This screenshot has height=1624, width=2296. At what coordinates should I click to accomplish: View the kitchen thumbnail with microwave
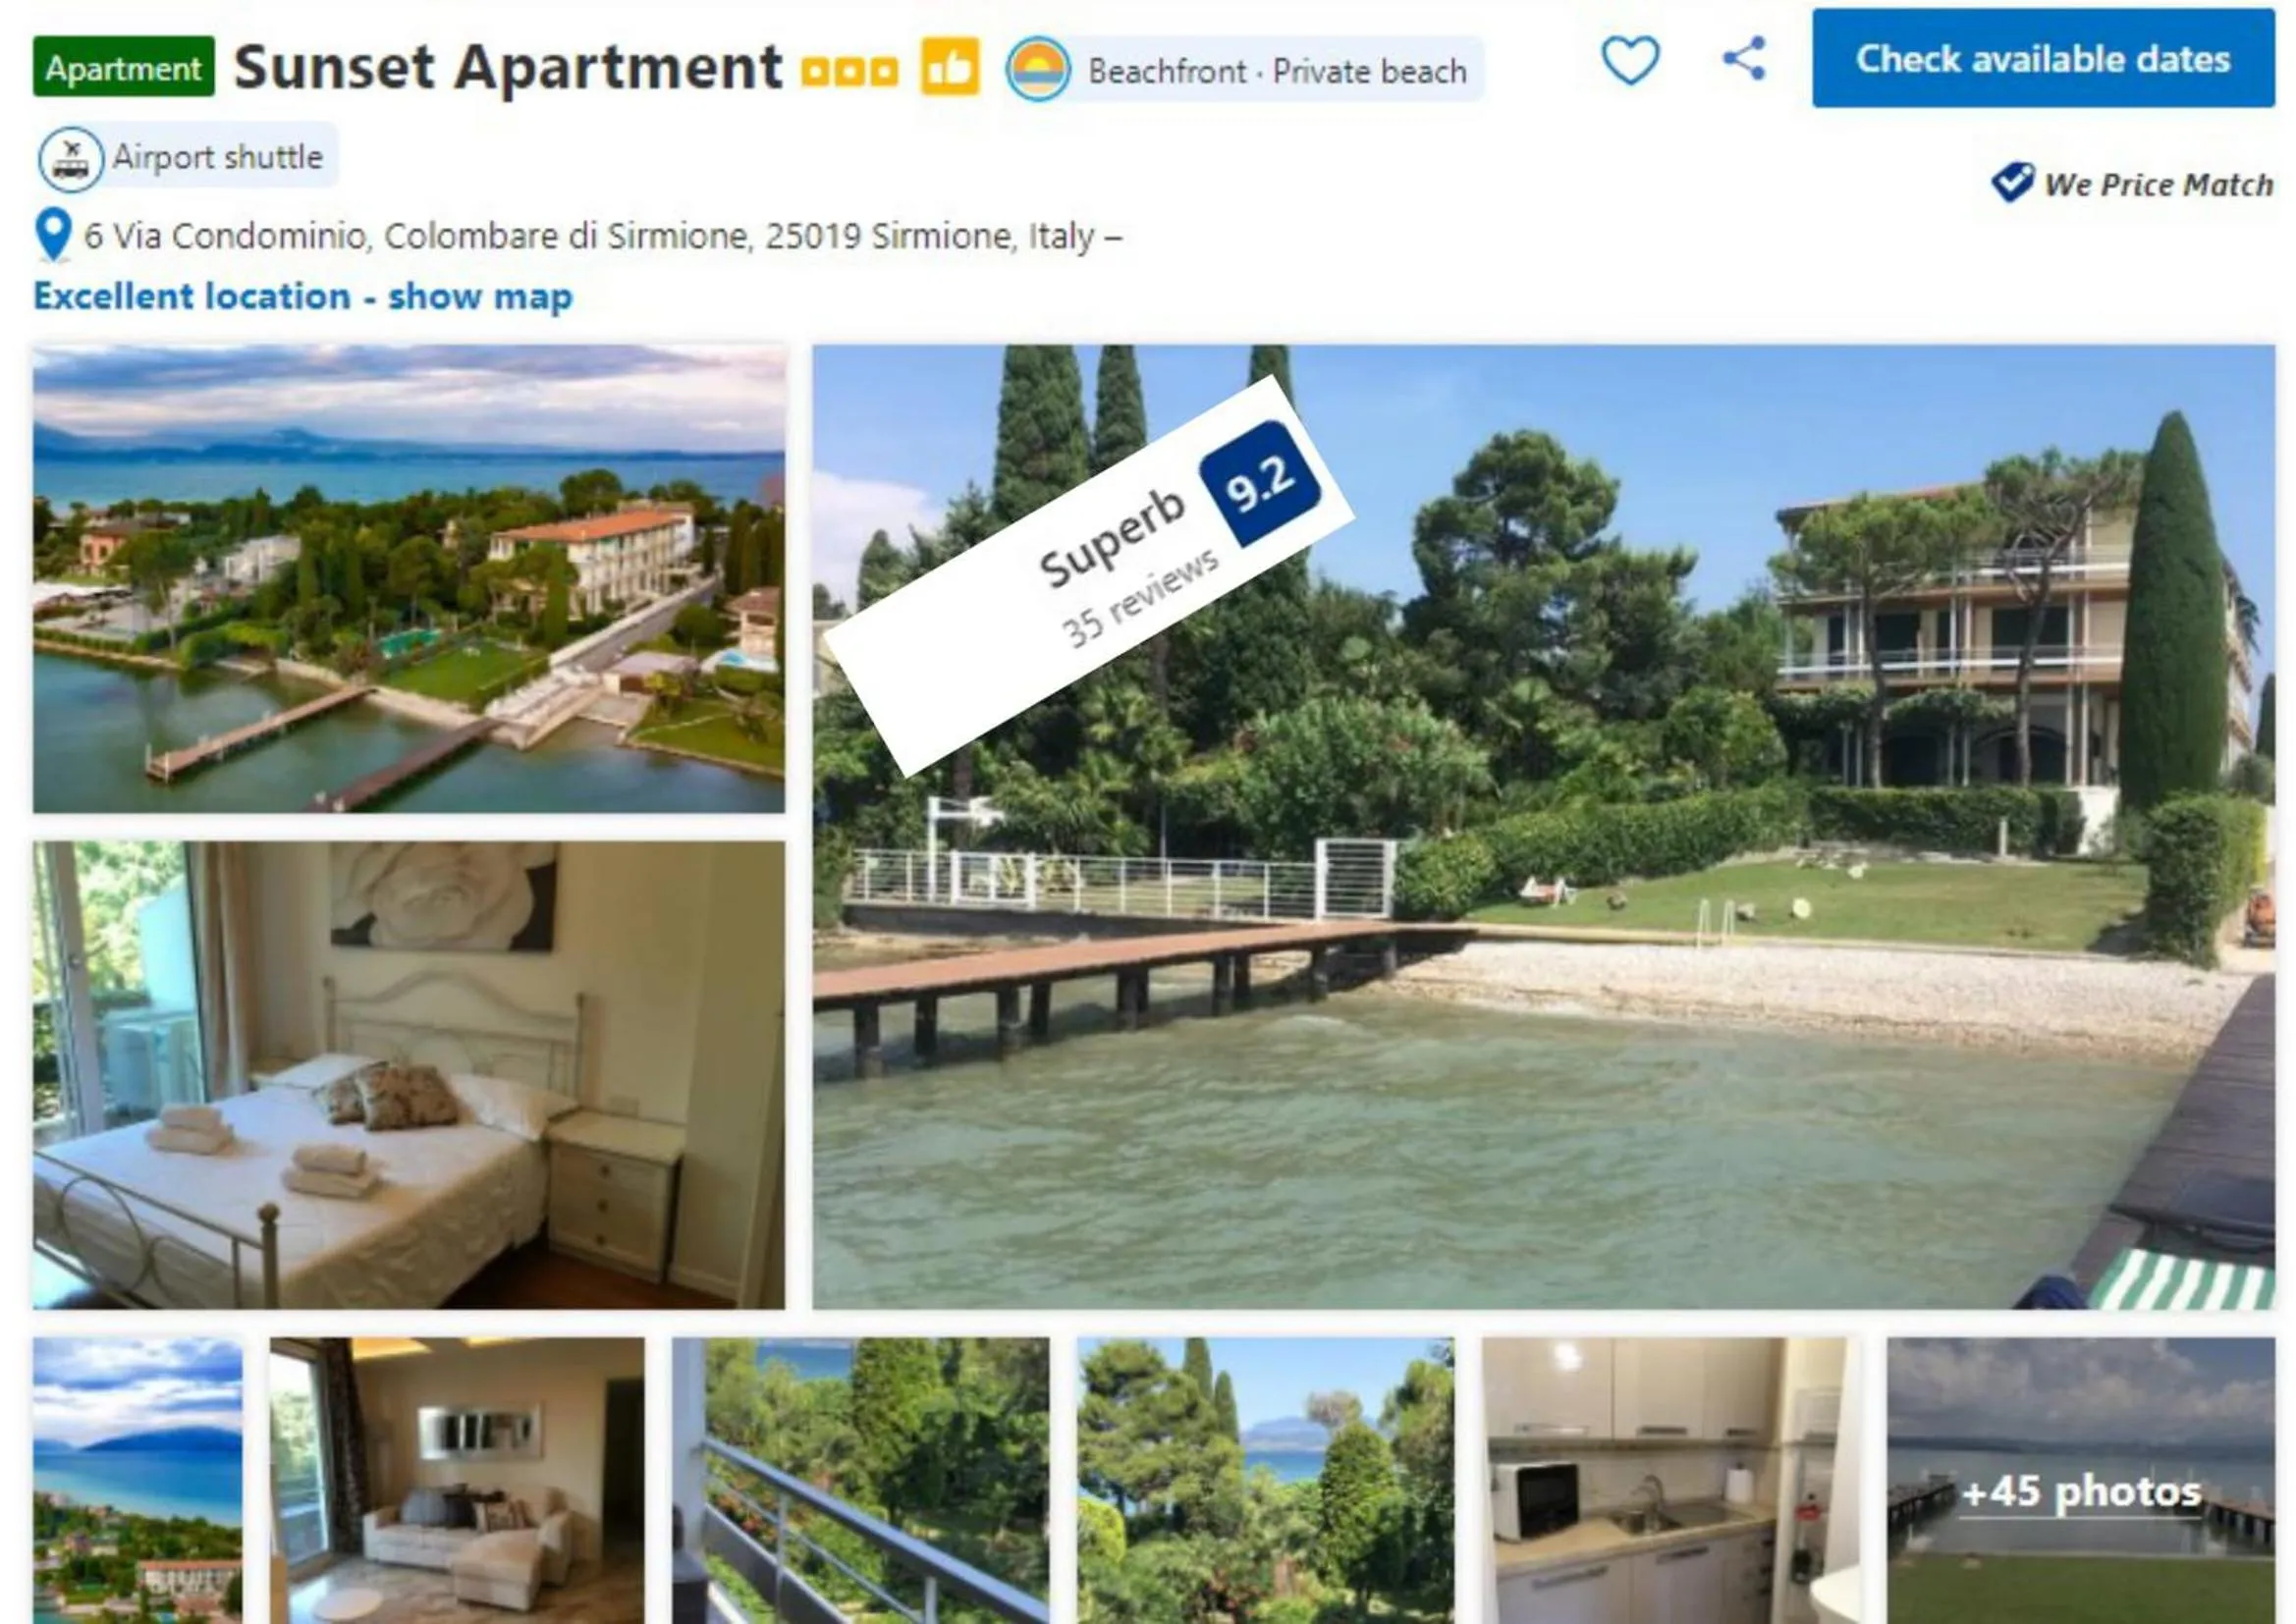(1664, 1480)
